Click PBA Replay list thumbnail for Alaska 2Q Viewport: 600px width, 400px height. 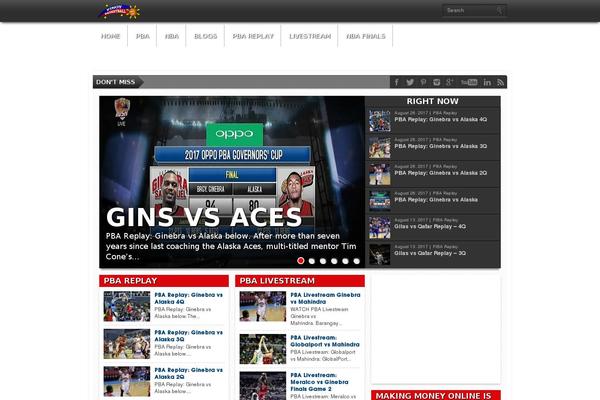point(127,381)
